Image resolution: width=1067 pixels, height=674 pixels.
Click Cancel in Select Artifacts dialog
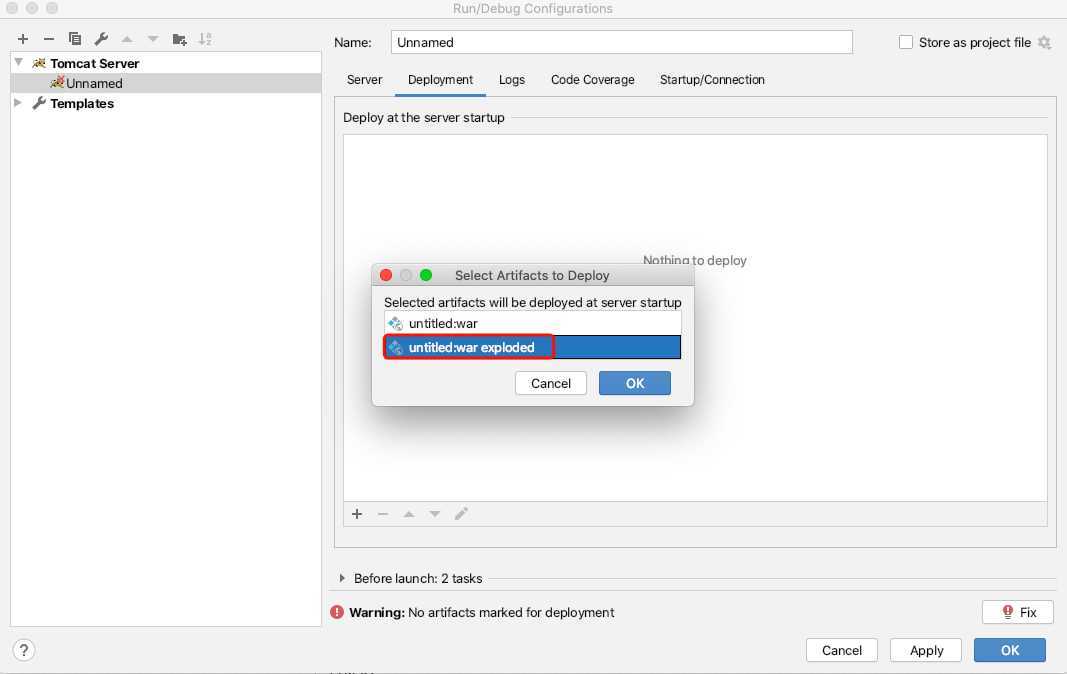point(551,383)
